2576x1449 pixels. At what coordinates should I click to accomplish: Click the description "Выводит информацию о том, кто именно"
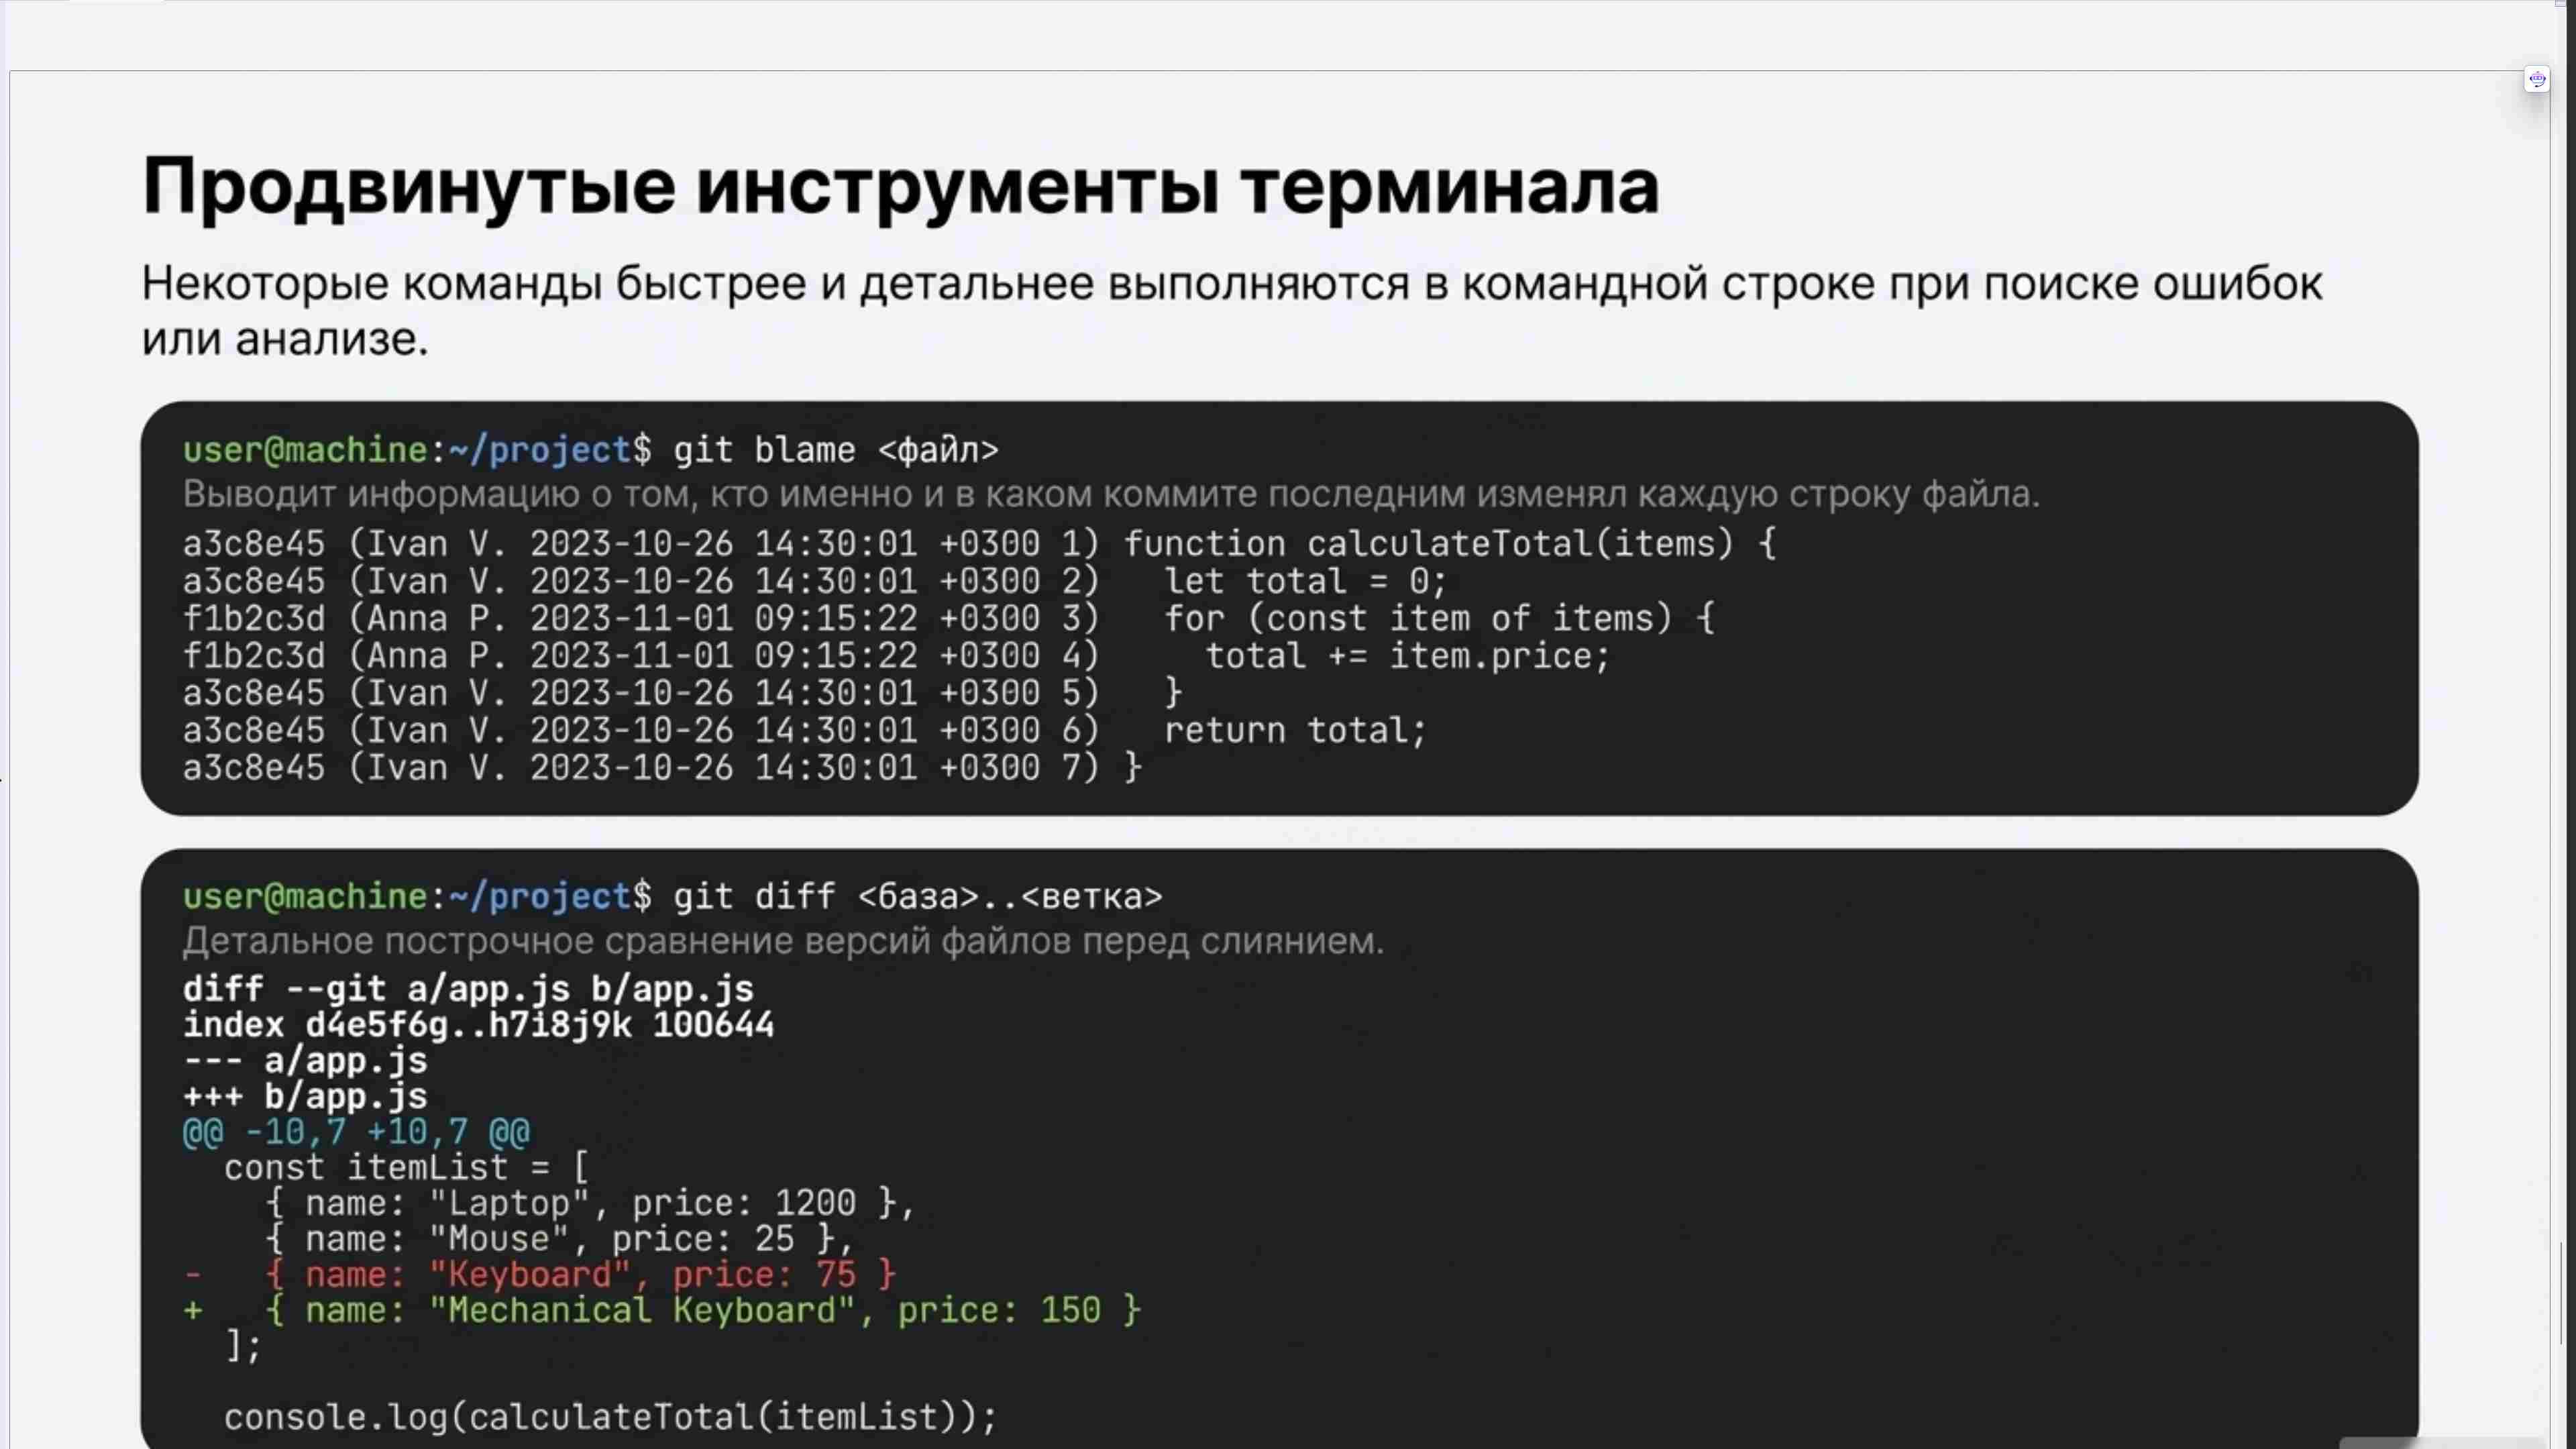1111,494
